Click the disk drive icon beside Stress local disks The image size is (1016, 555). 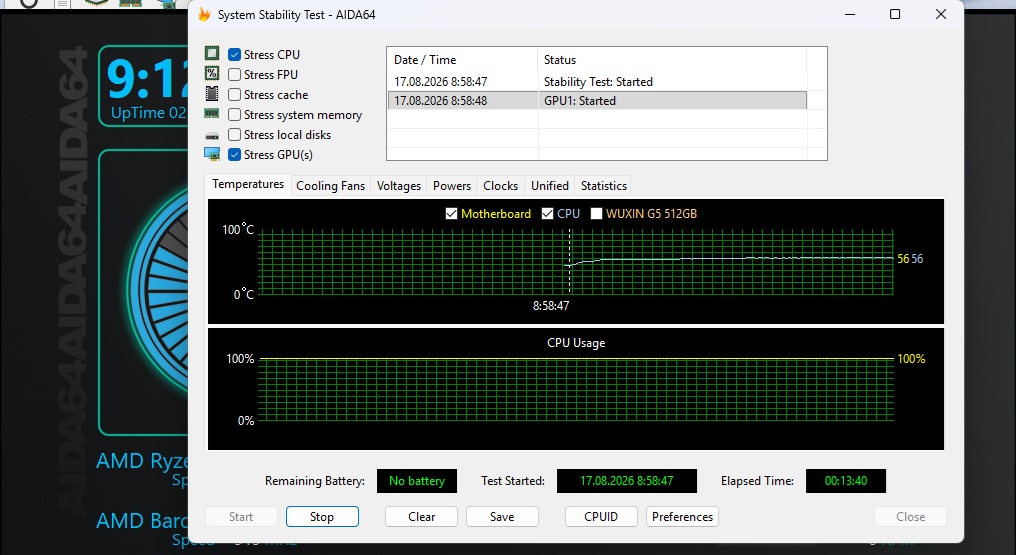(x=212, y=135)
